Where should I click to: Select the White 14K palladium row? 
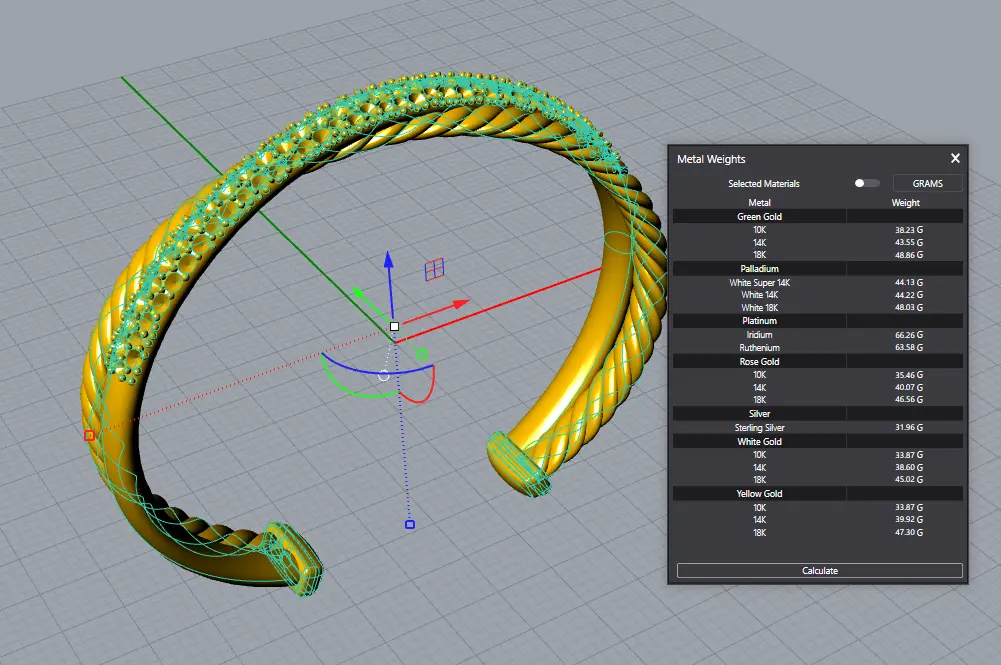click(818, 295)
